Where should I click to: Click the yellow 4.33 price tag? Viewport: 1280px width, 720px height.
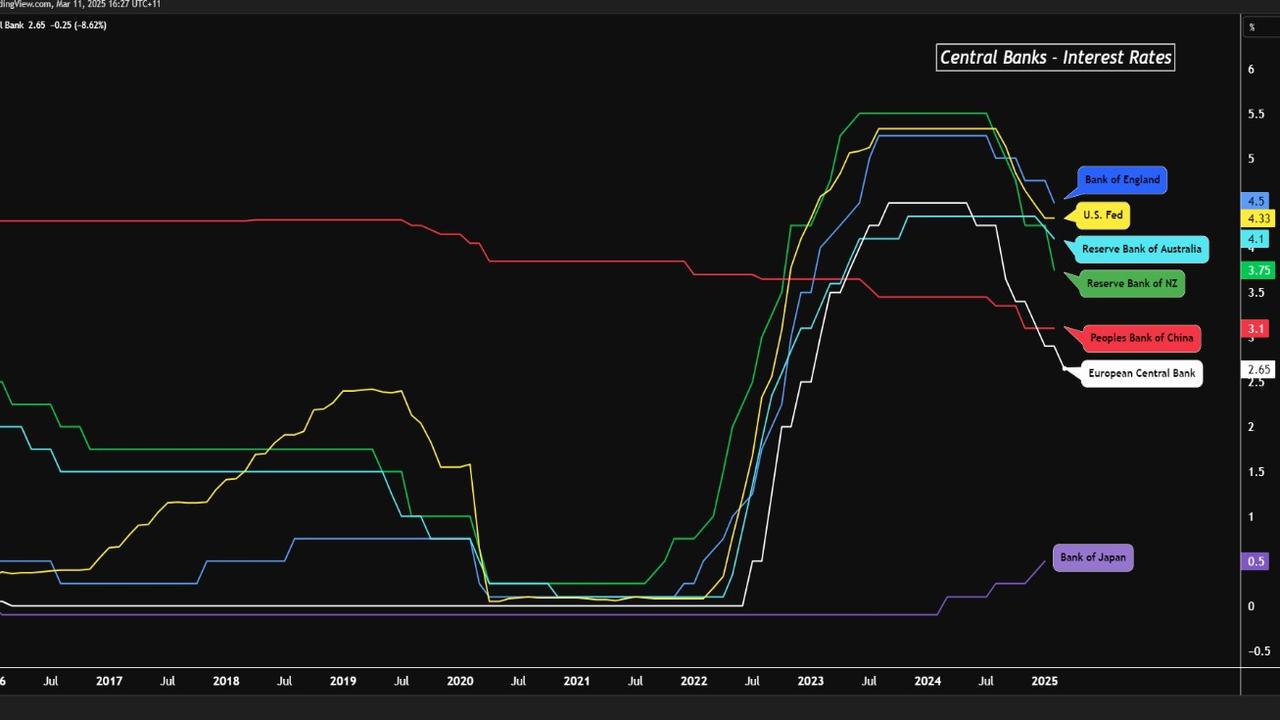1259,219
